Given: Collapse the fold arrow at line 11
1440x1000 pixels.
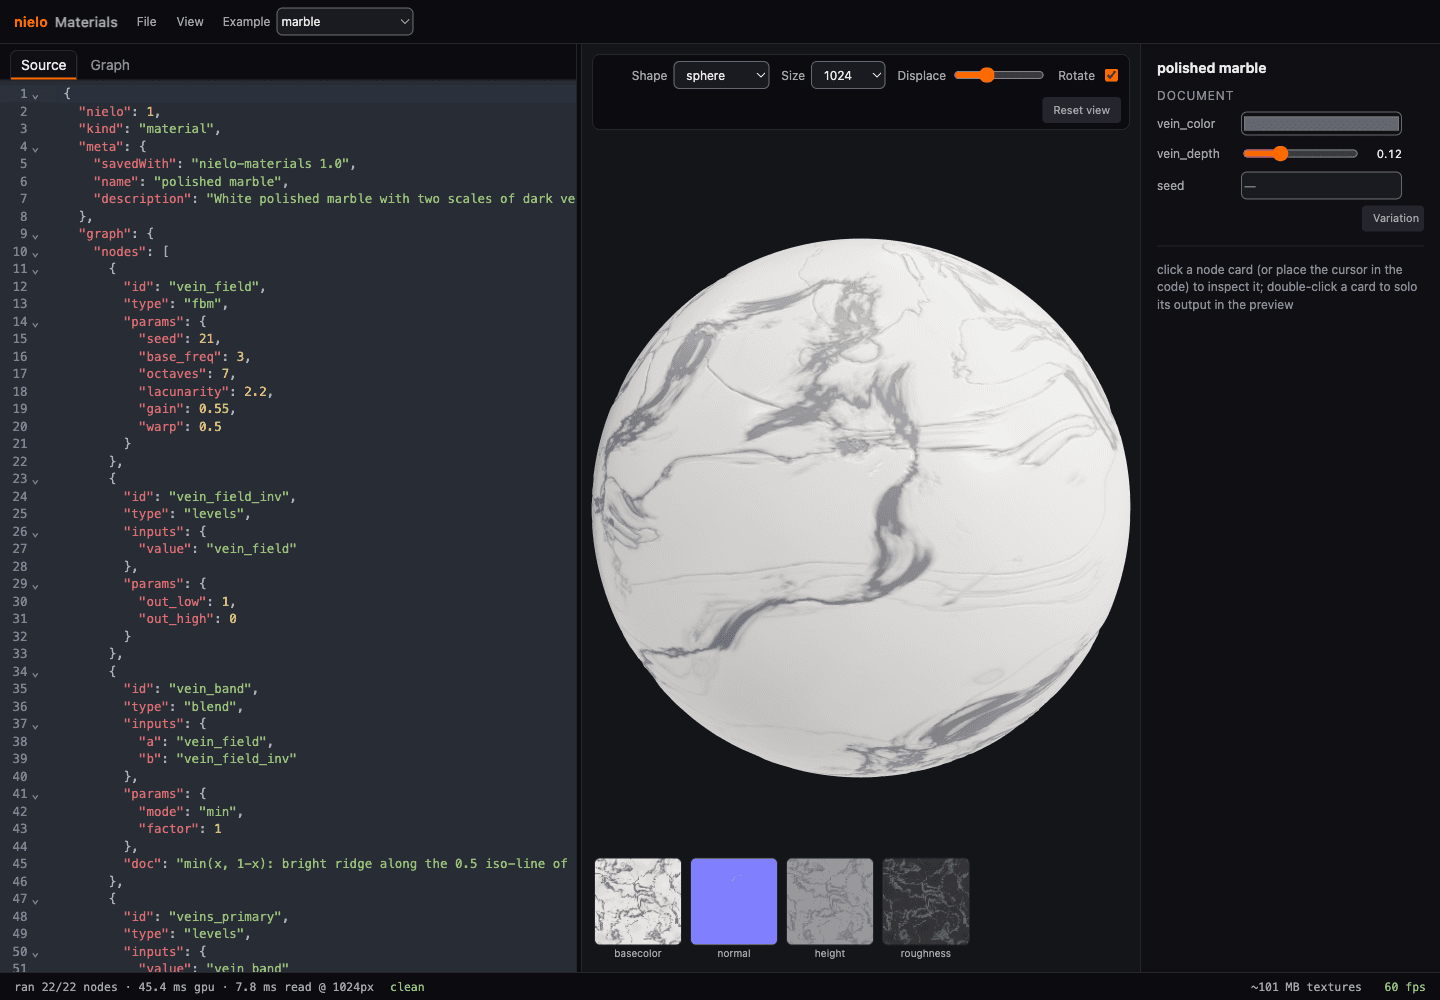Looking at the screenshot, I should tap(35, 270).
